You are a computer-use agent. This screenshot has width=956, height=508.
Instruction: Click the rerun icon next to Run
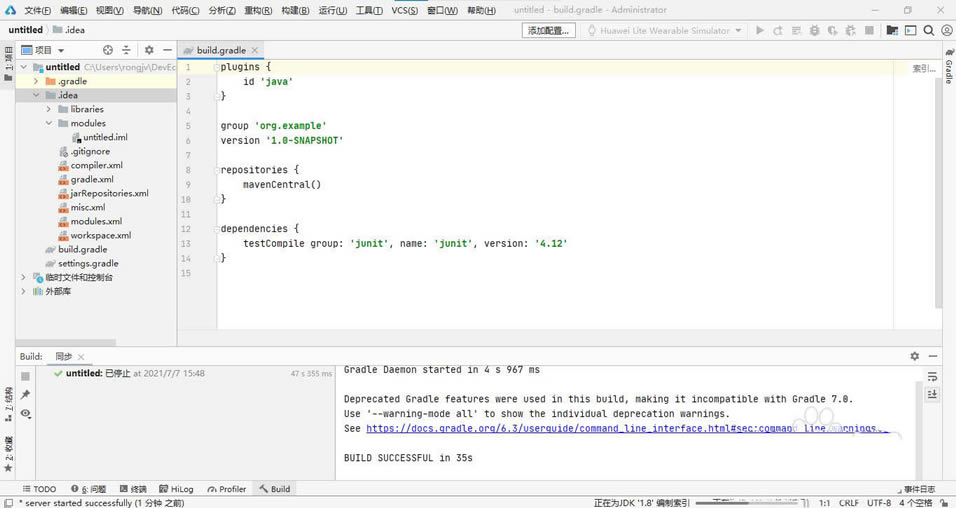pos(778,30)
